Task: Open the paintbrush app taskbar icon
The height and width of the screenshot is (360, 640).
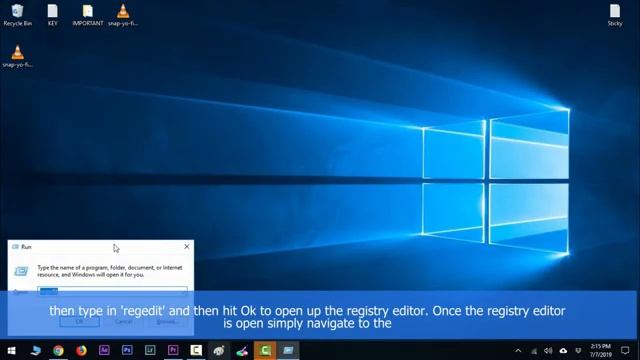Action: (242, 350)
